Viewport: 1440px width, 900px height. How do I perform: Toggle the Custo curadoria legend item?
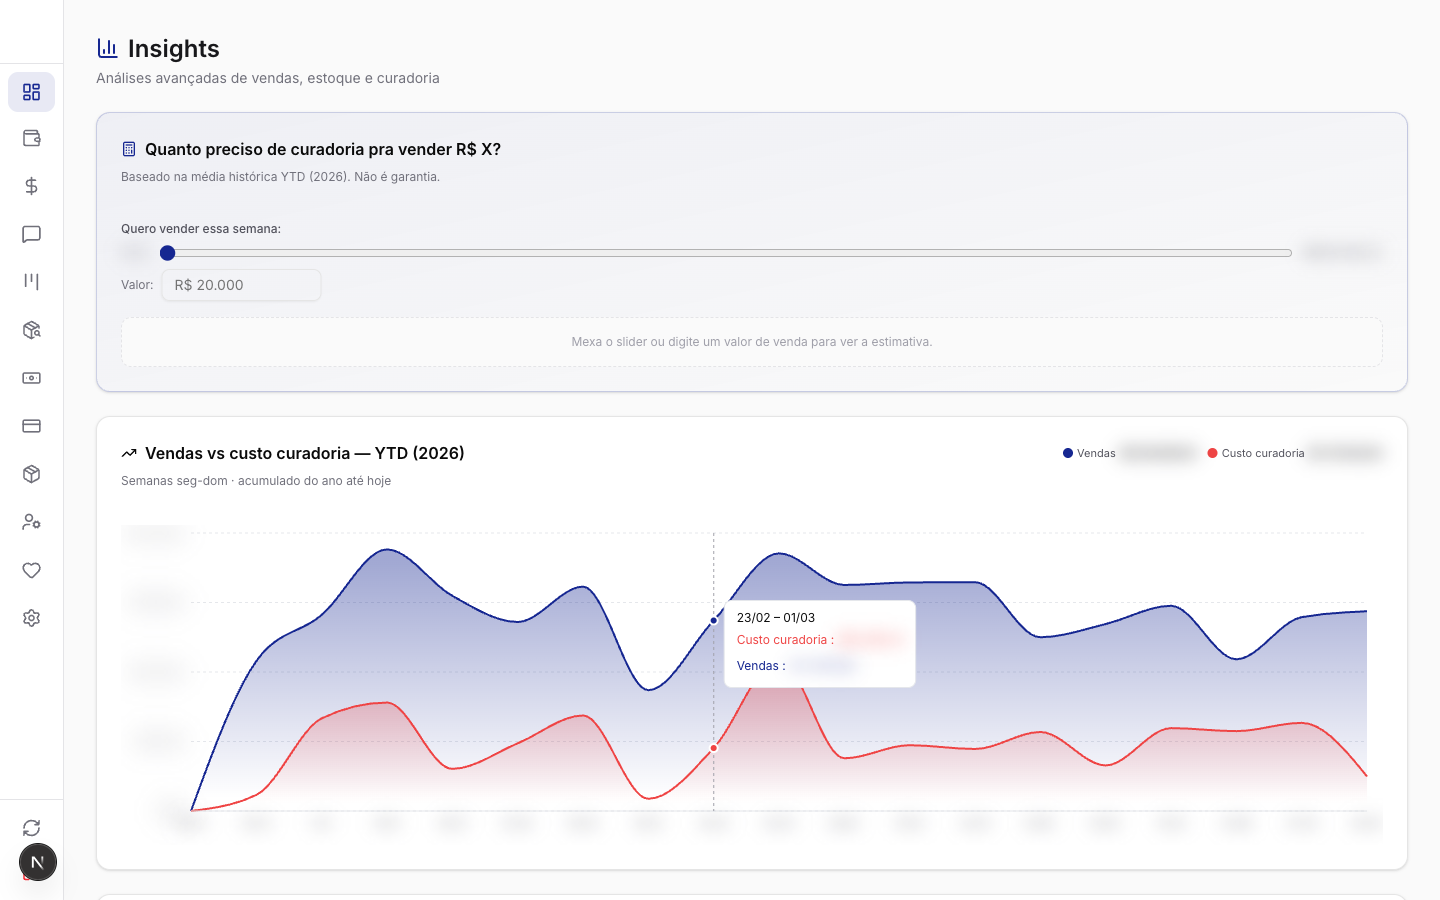pyautogui.click(x=1256, y=453)
